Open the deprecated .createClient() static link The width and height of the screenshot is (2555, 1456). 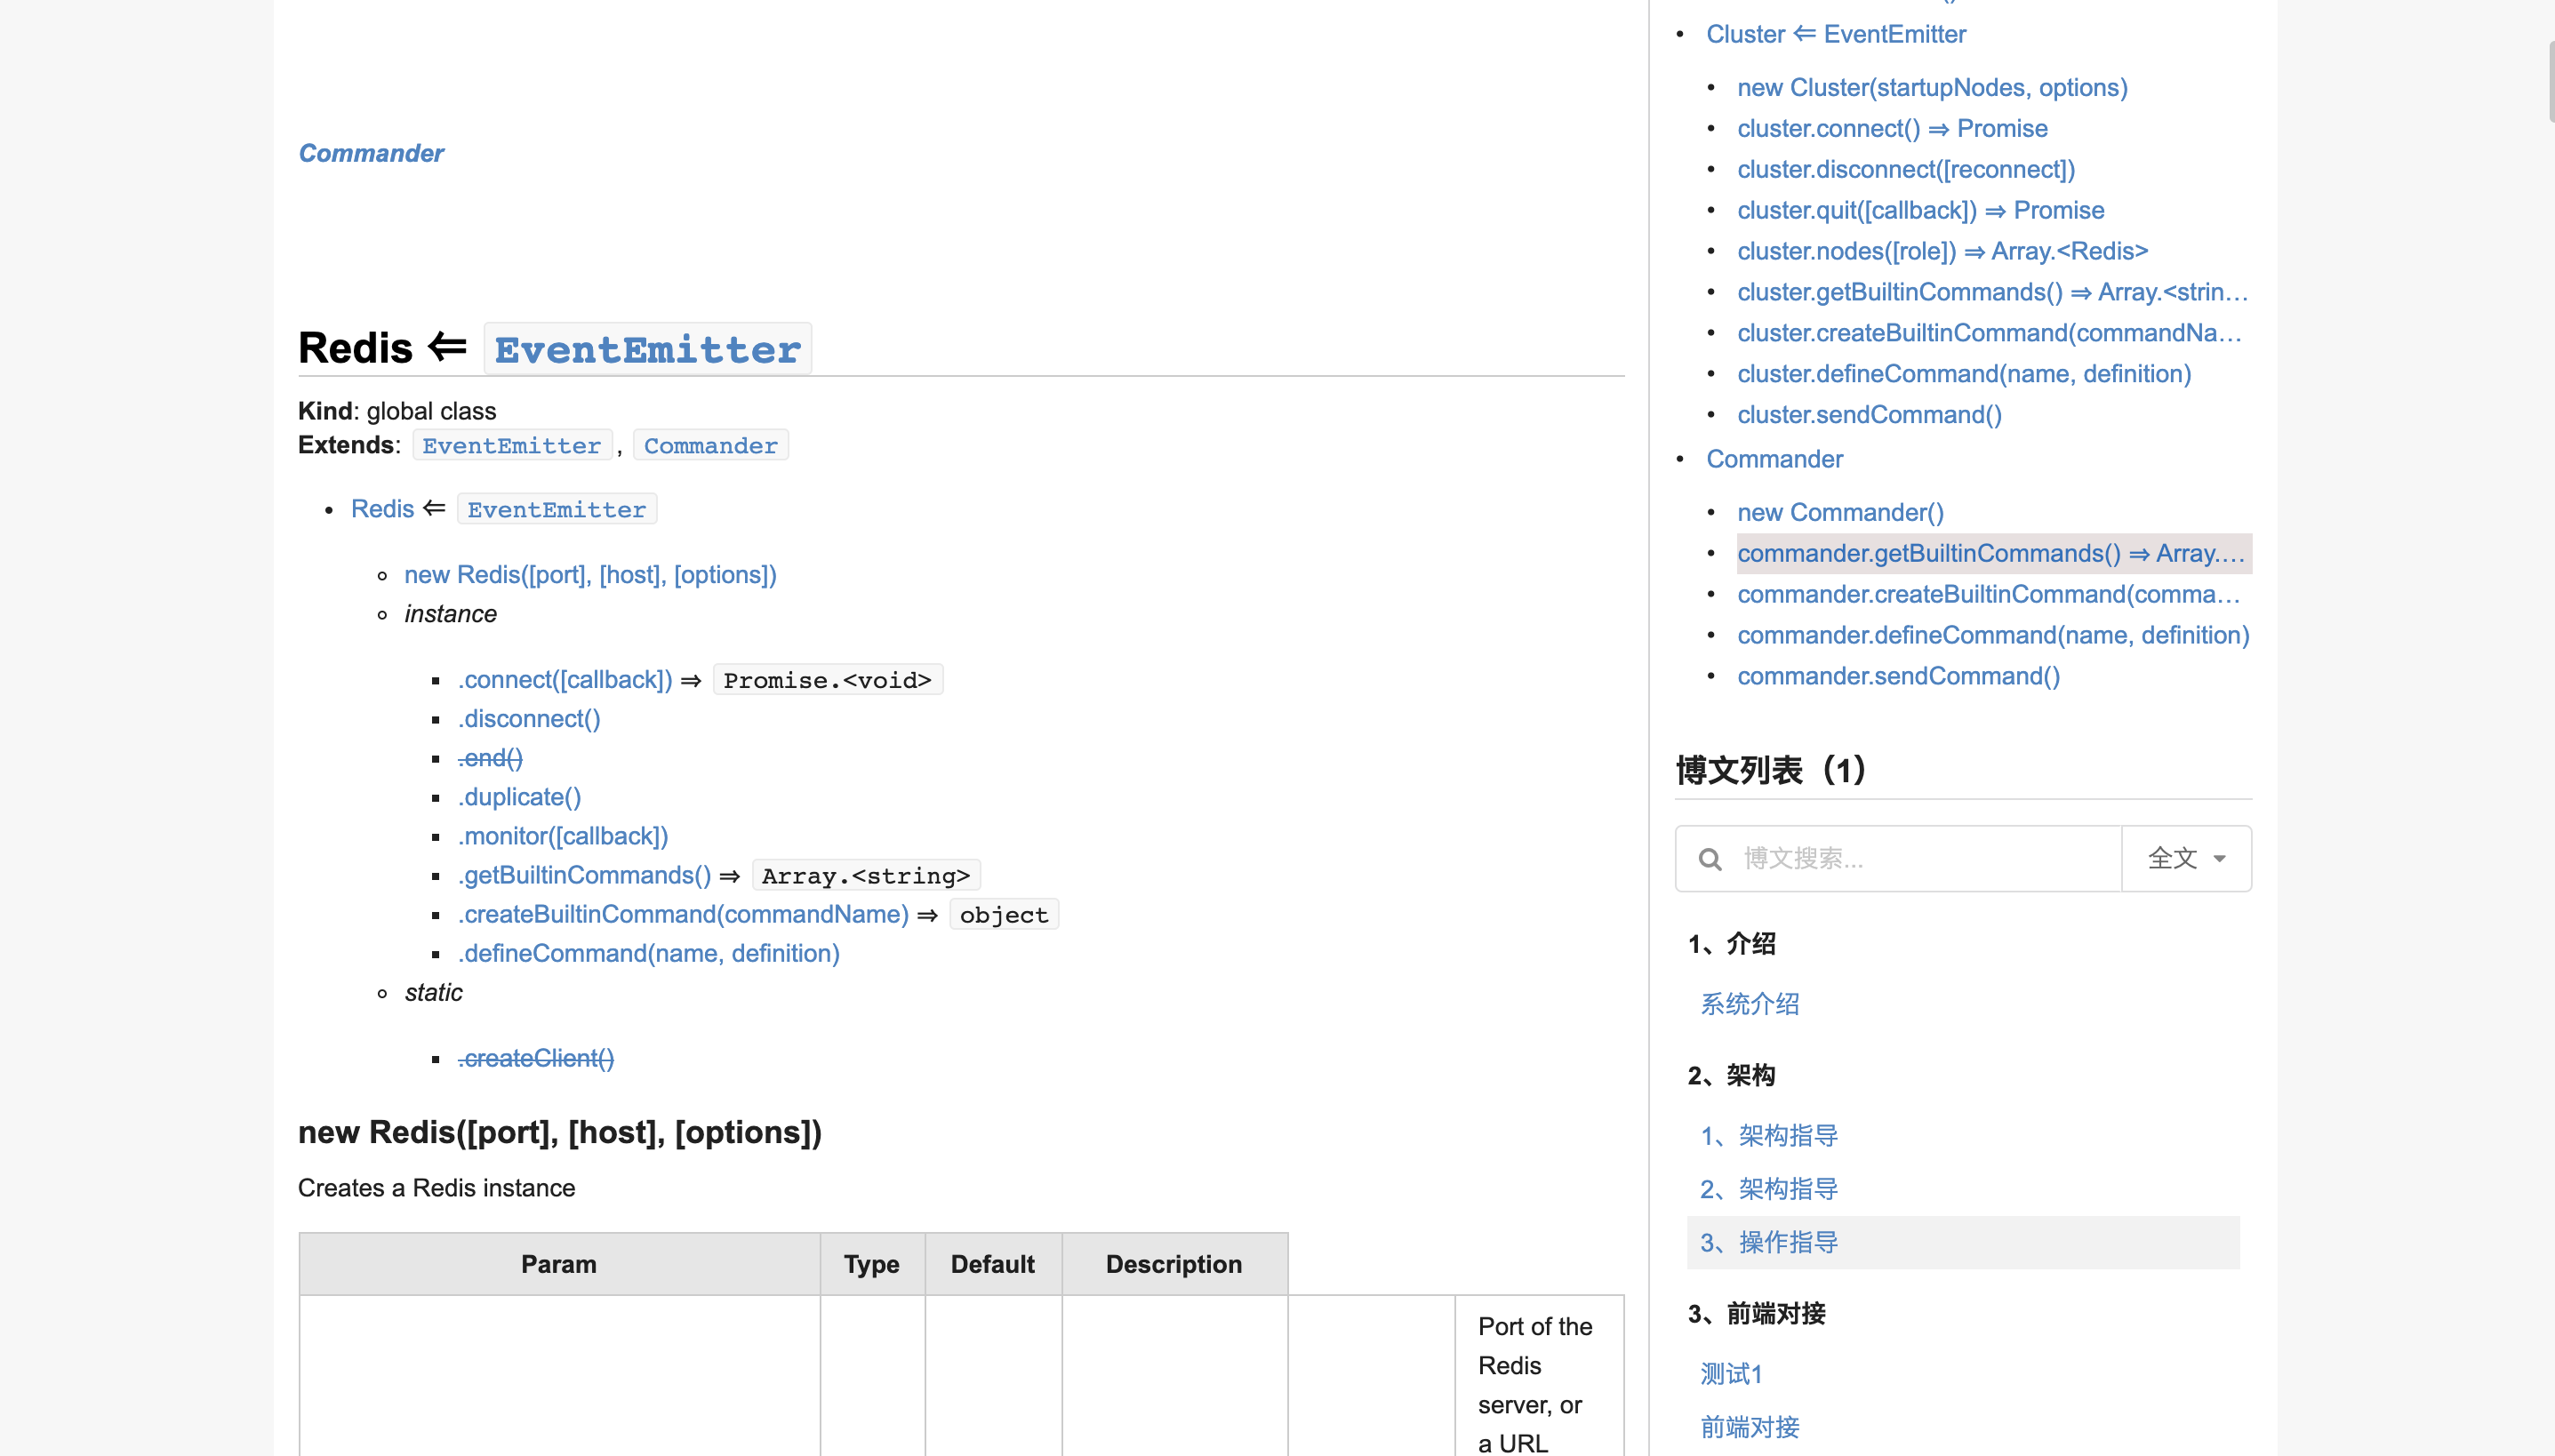[x=536, y=1058]
